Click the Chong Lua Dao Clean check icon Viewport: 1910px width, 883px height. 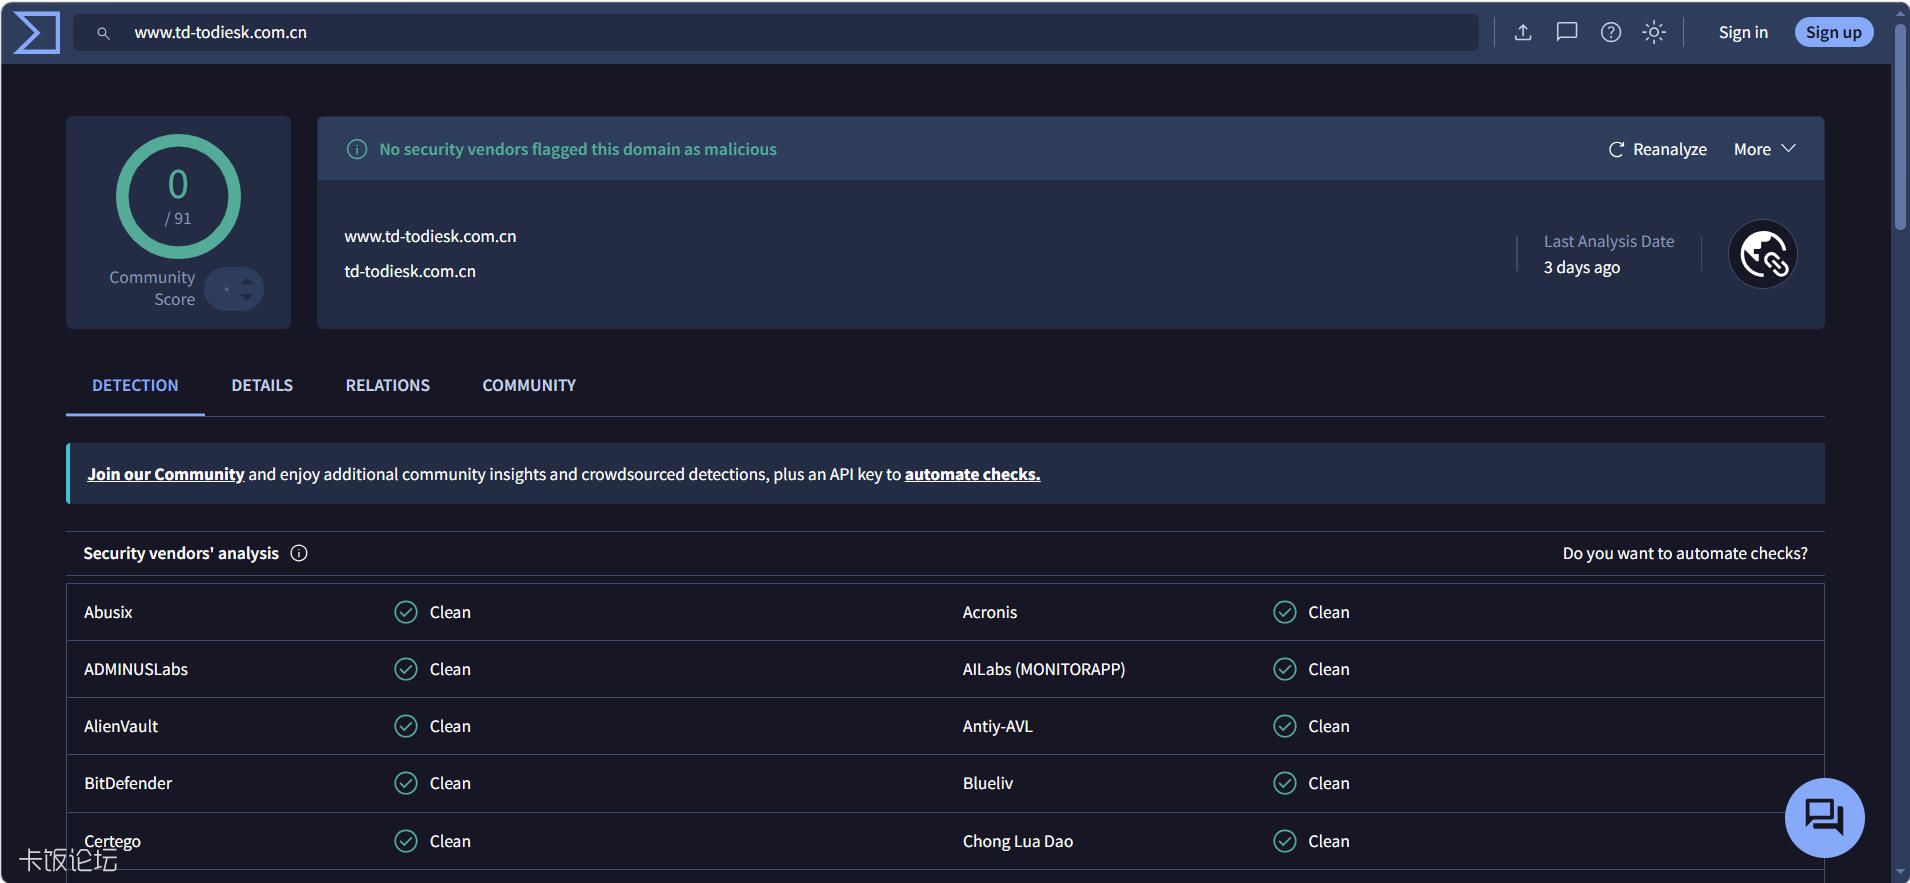tap(1285, 841)
